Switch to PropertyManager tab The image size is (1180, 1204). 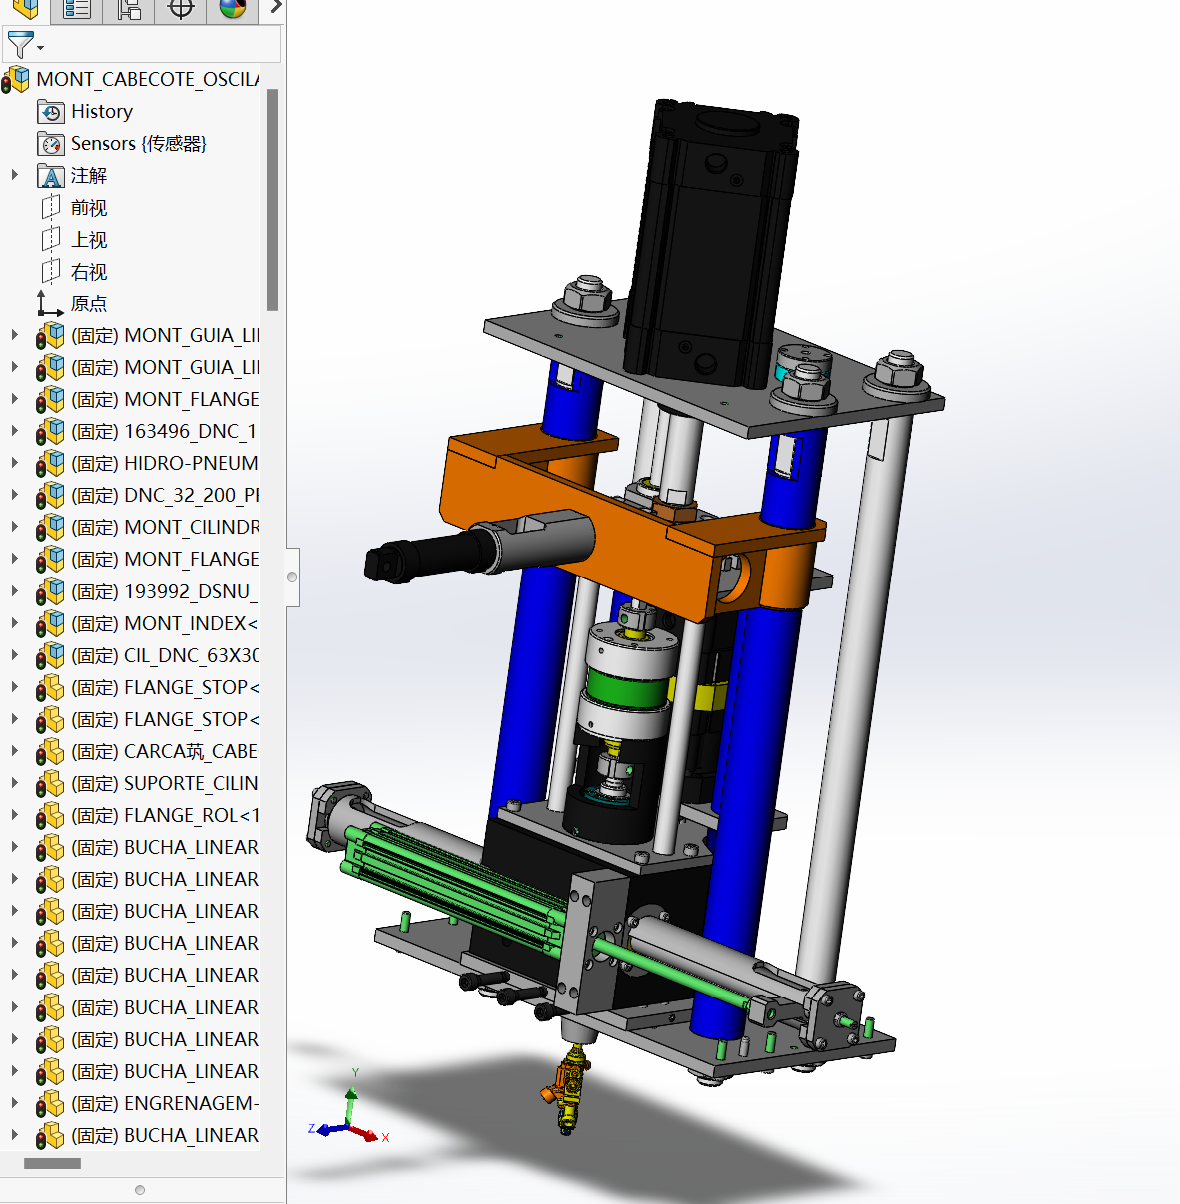[77, 10]
